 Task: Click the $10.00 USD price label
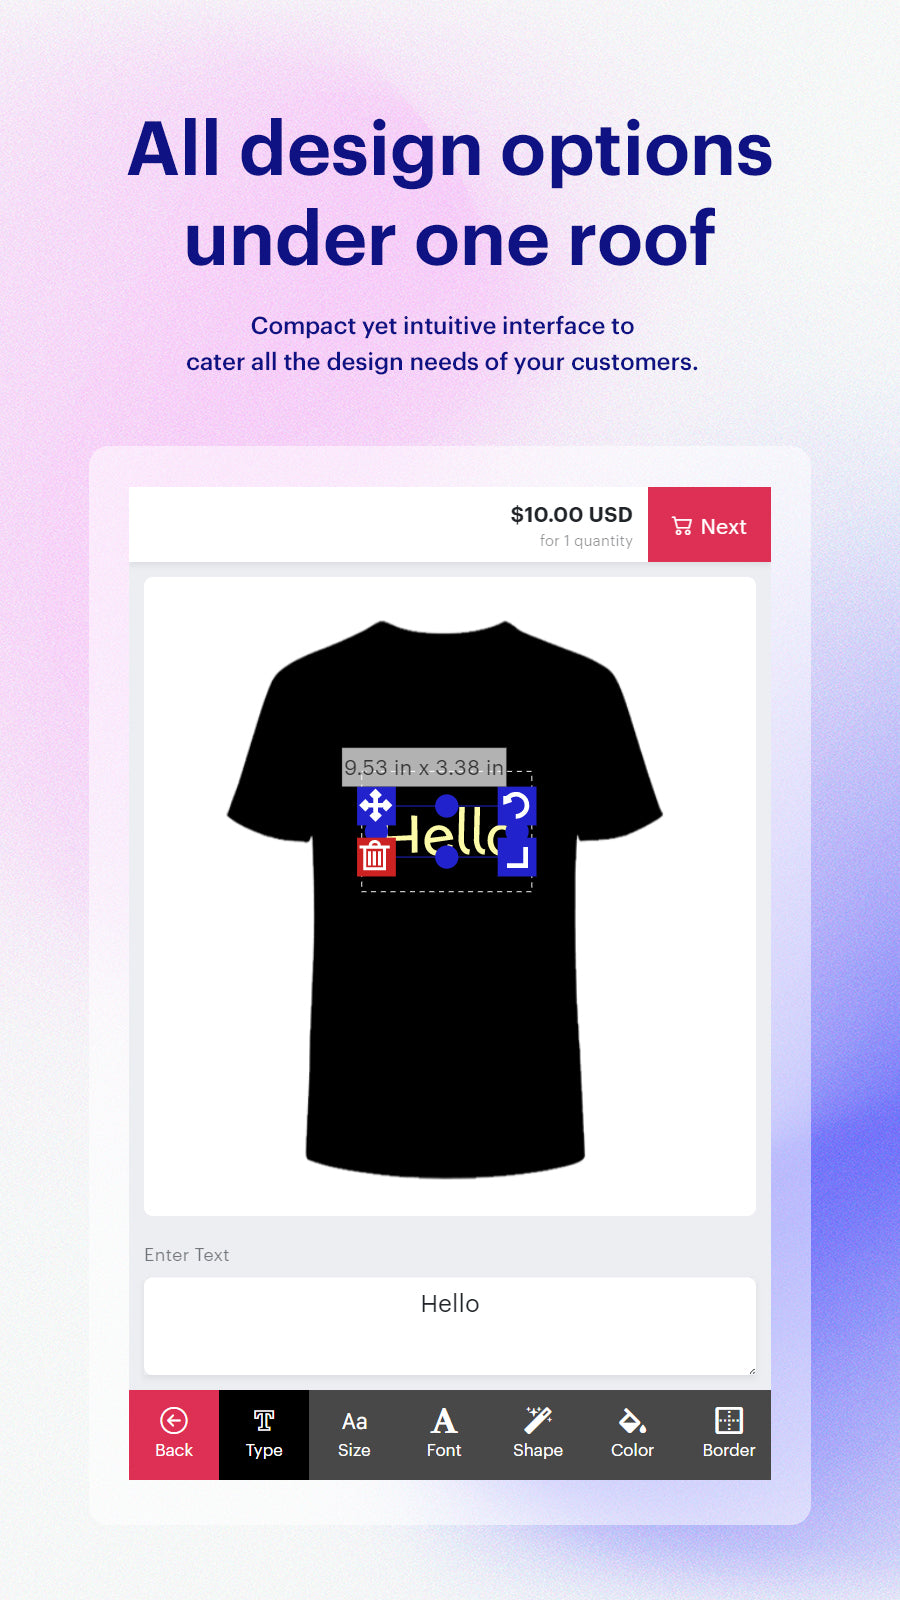(x=572, y=514)
